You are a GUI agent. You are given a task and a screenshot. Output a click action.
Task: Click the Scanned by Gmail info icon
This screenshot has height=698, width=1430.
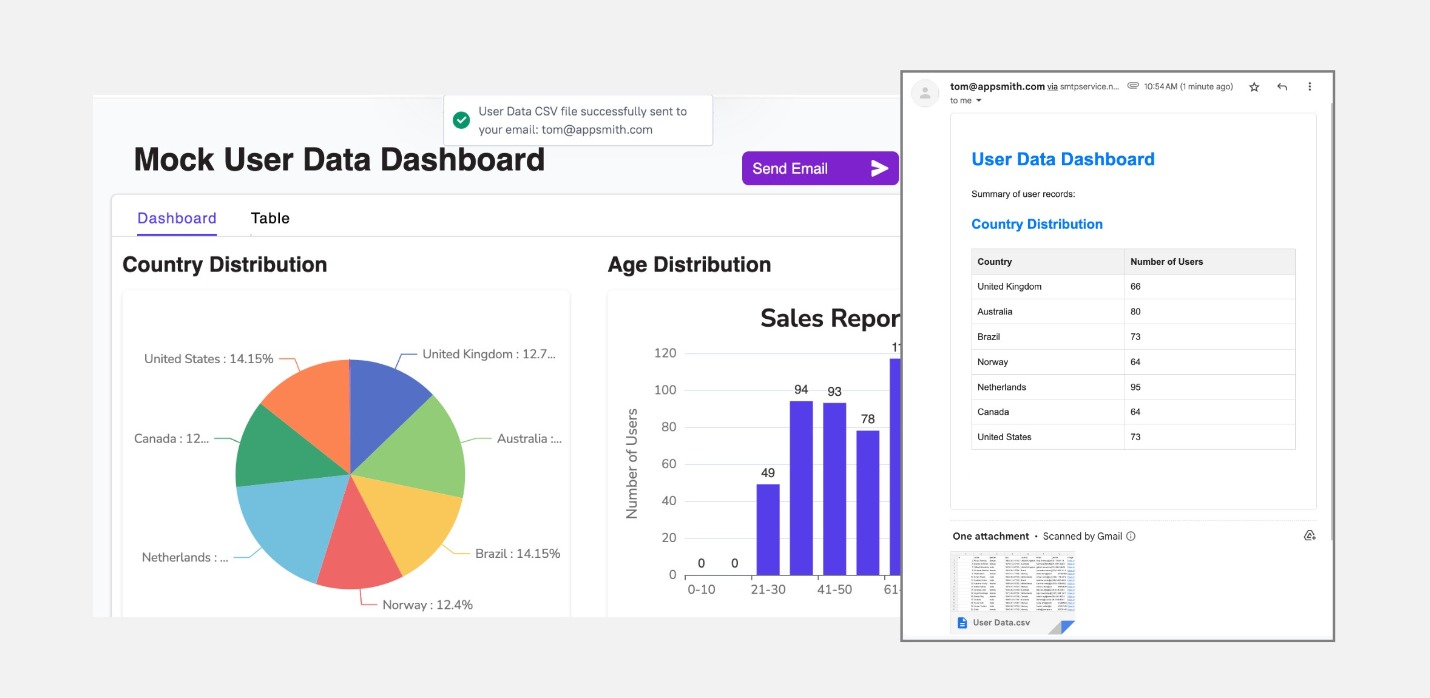(1131, 536)
